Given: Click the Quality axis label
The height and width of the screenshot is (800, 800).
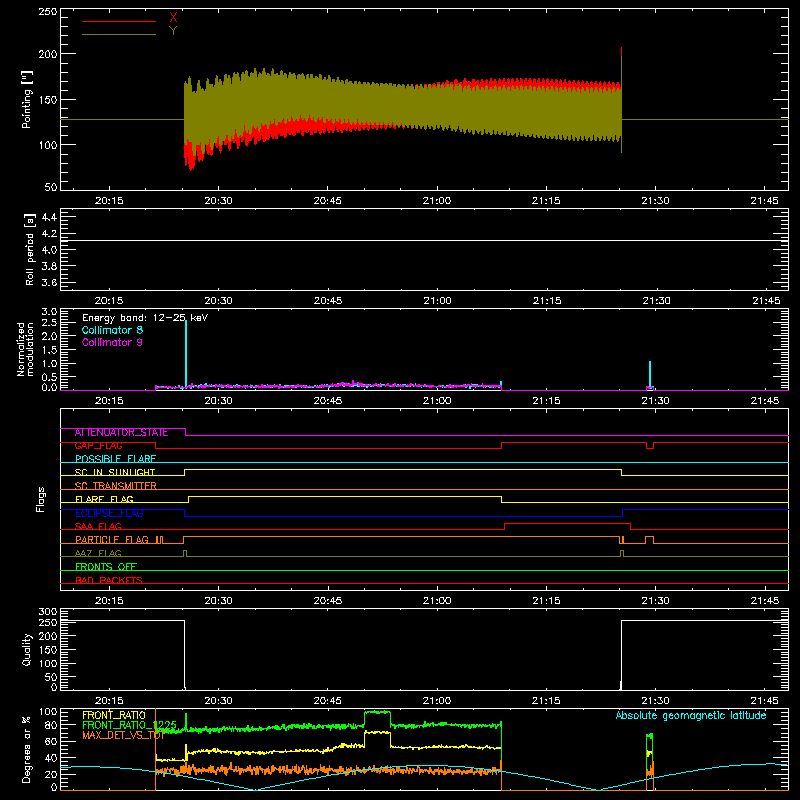Looking at the screenshot, I should pyautogui.click(x=27, y=649).
